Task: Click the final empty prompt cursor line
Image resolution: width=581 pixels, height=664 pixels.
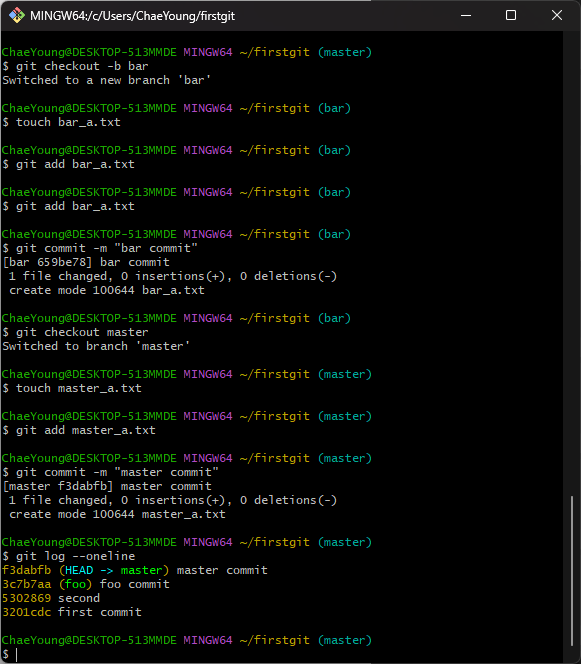Action: pos(10,654)
